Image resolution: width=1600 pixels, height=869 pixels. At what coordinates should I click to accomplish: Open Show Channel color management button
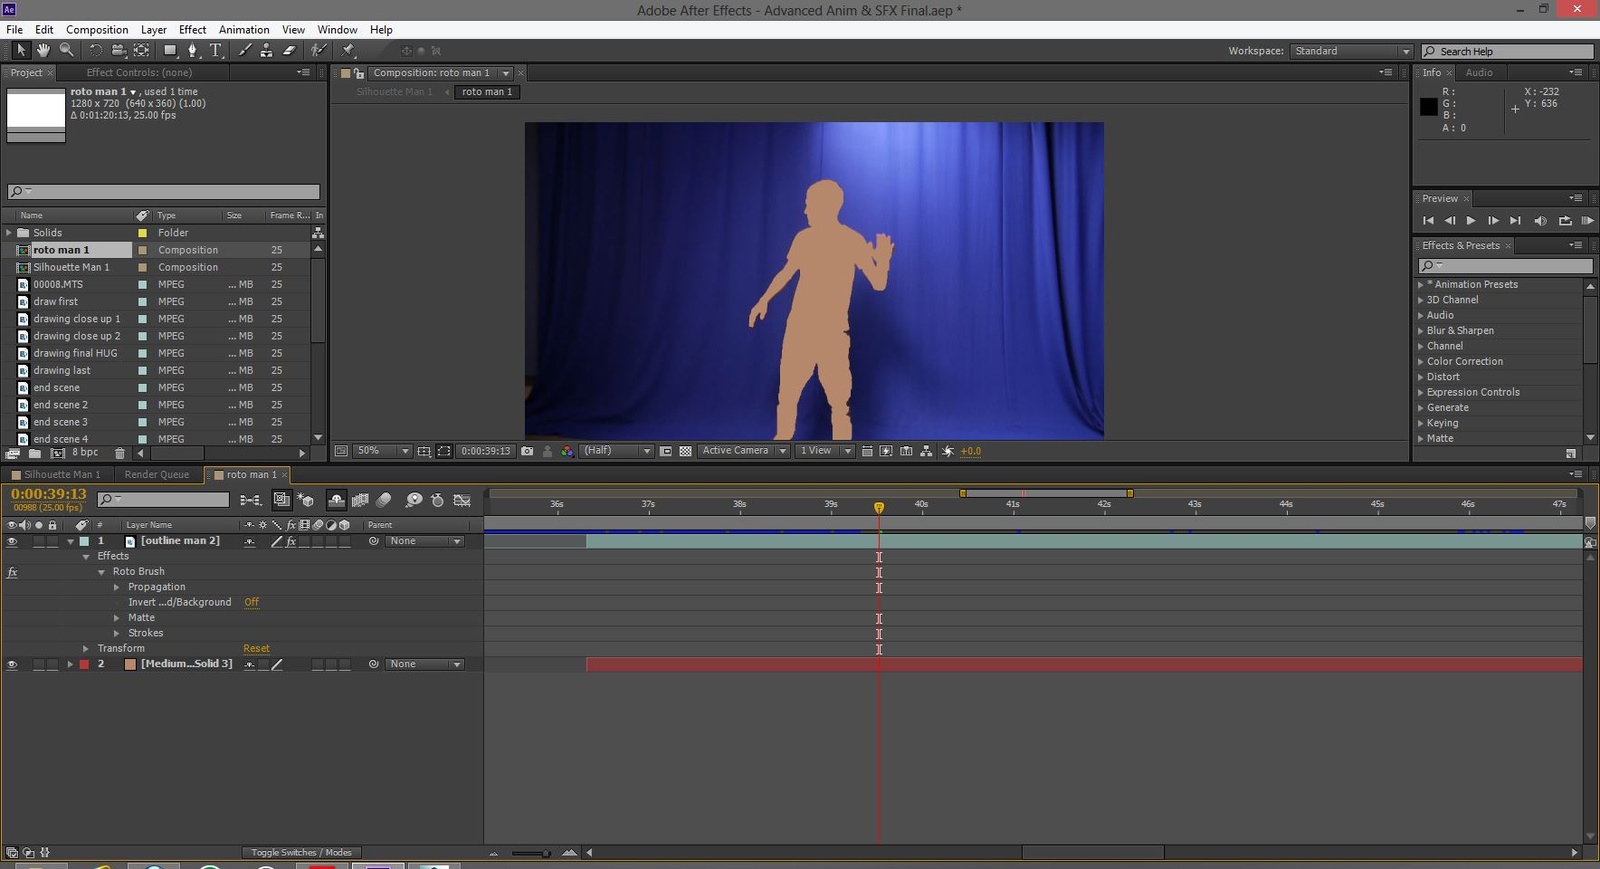(568, 451)
